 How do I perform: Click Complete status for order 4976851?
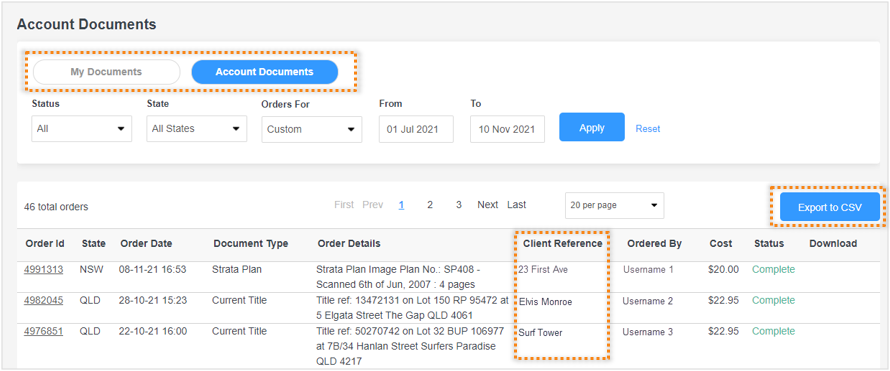(774, 331)
